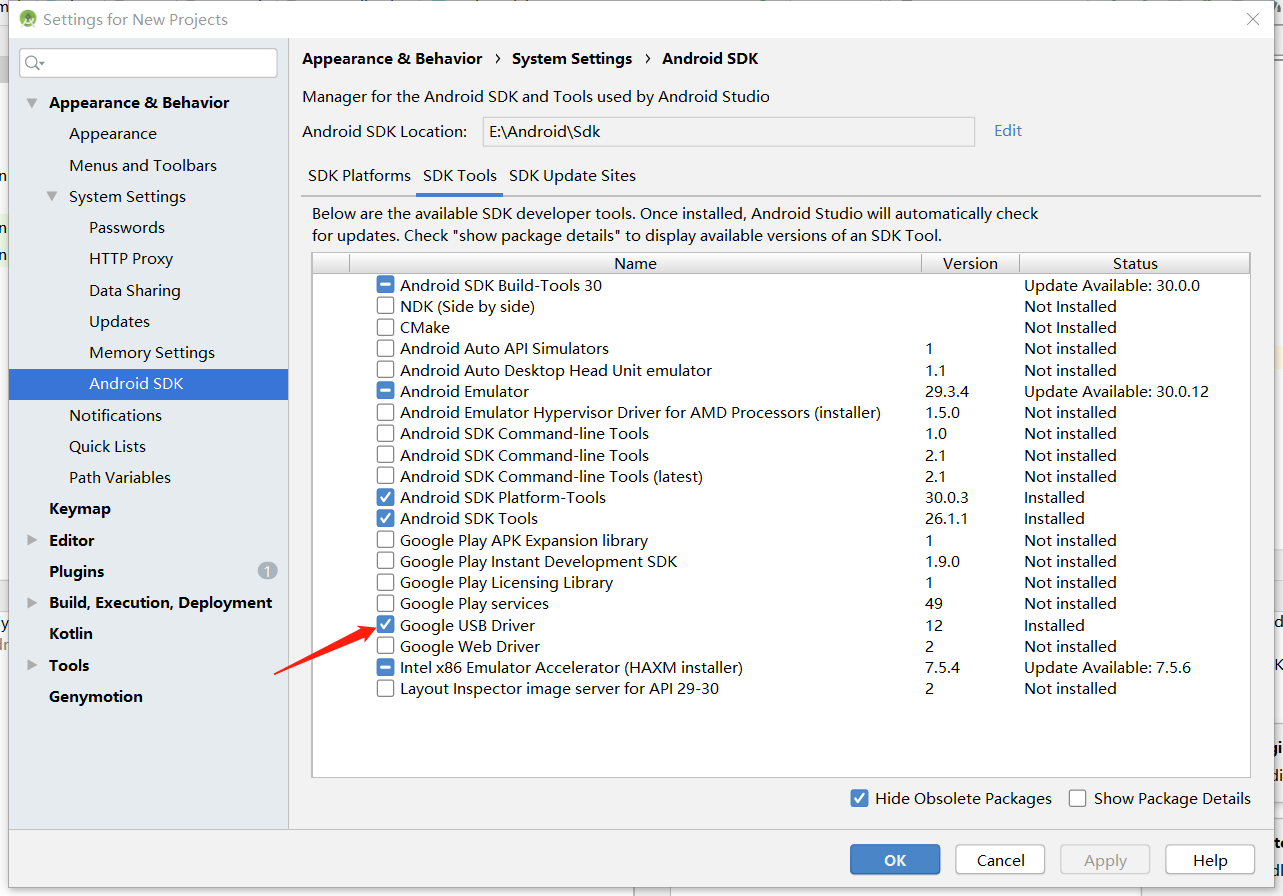Check Android Auto Desktop Head Unit emulator
Viewport: 1283px width, 896px height.
click(x=385, y=370)
